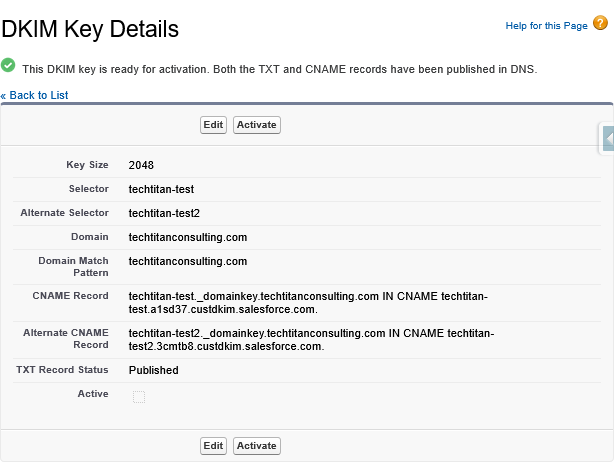Viewport: 614px width, 472px height.
Task: Select the Domain value techtitanconsulting.com
Action: pyautogui.click(x=188, y=237)
